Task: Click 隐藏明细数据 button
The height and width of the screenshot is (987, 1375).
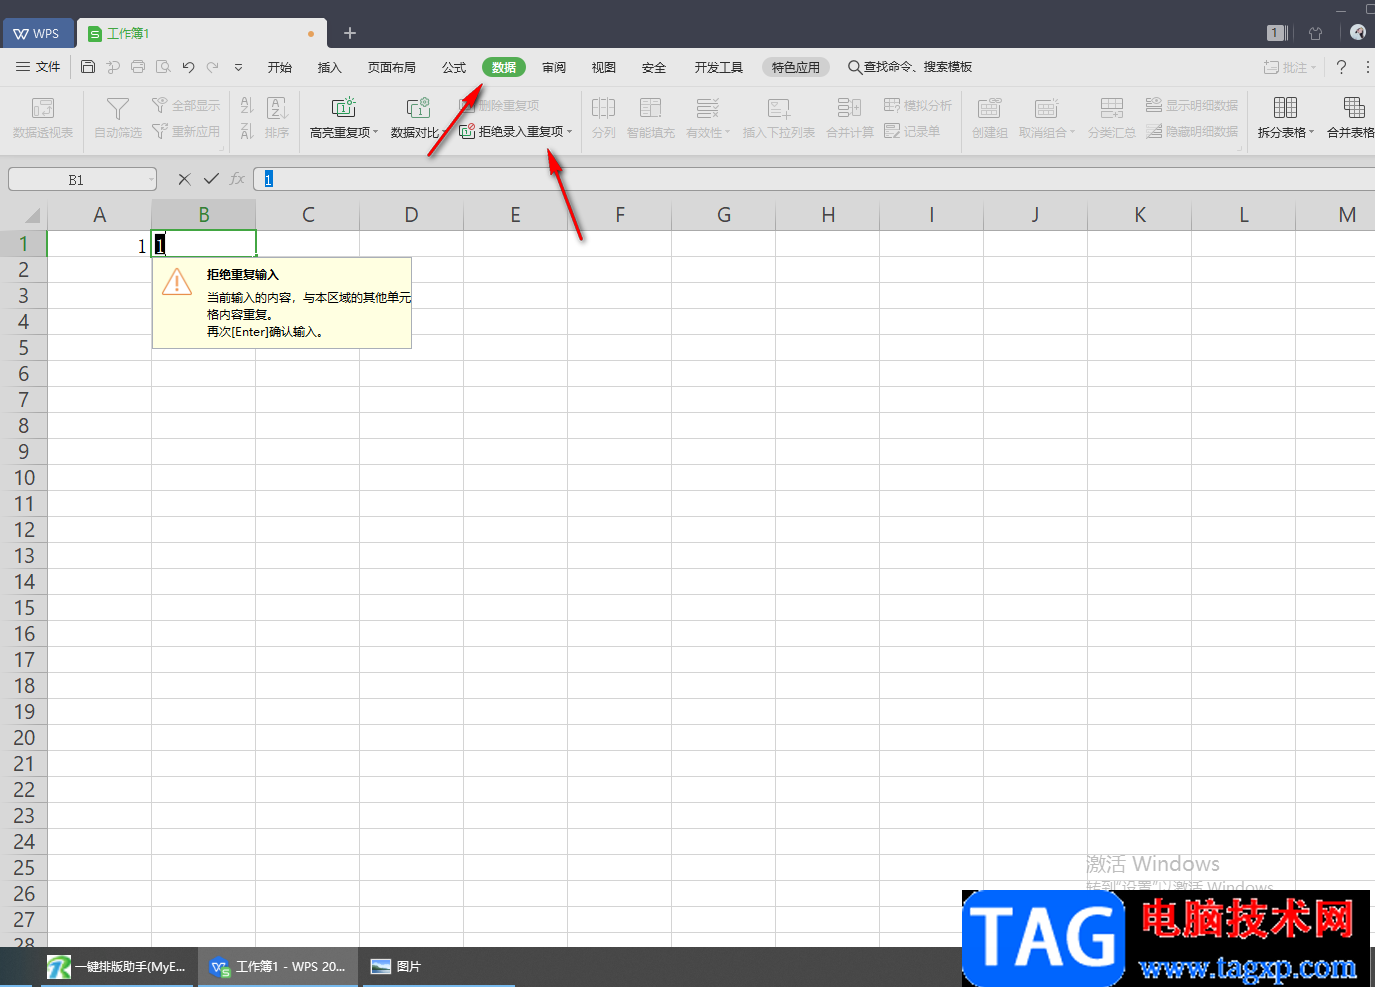Action: (1192, 131)
